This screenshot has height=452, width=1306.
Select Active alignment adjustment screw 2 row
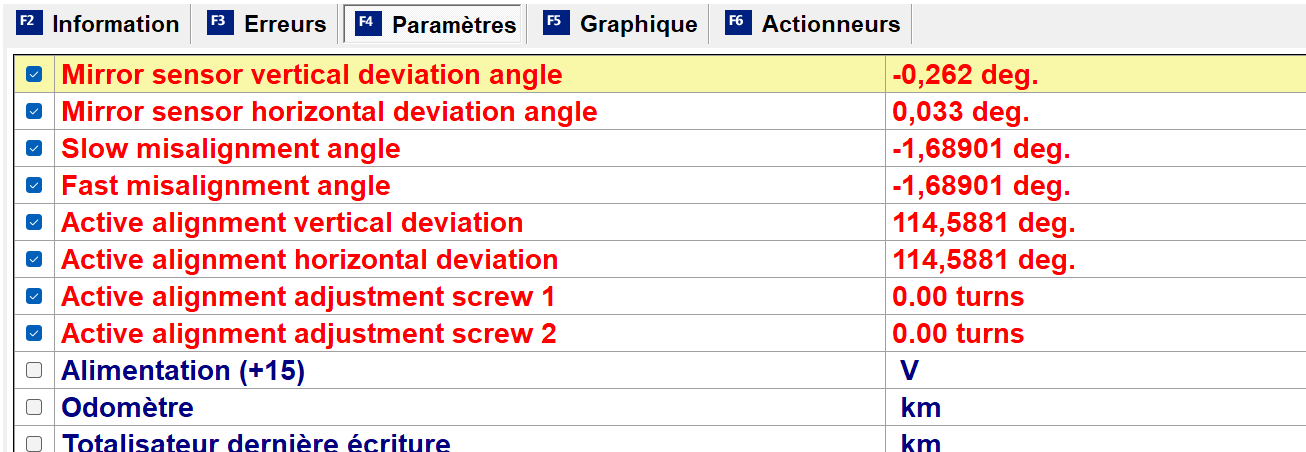pyautogui.click(x=309, y=334)
